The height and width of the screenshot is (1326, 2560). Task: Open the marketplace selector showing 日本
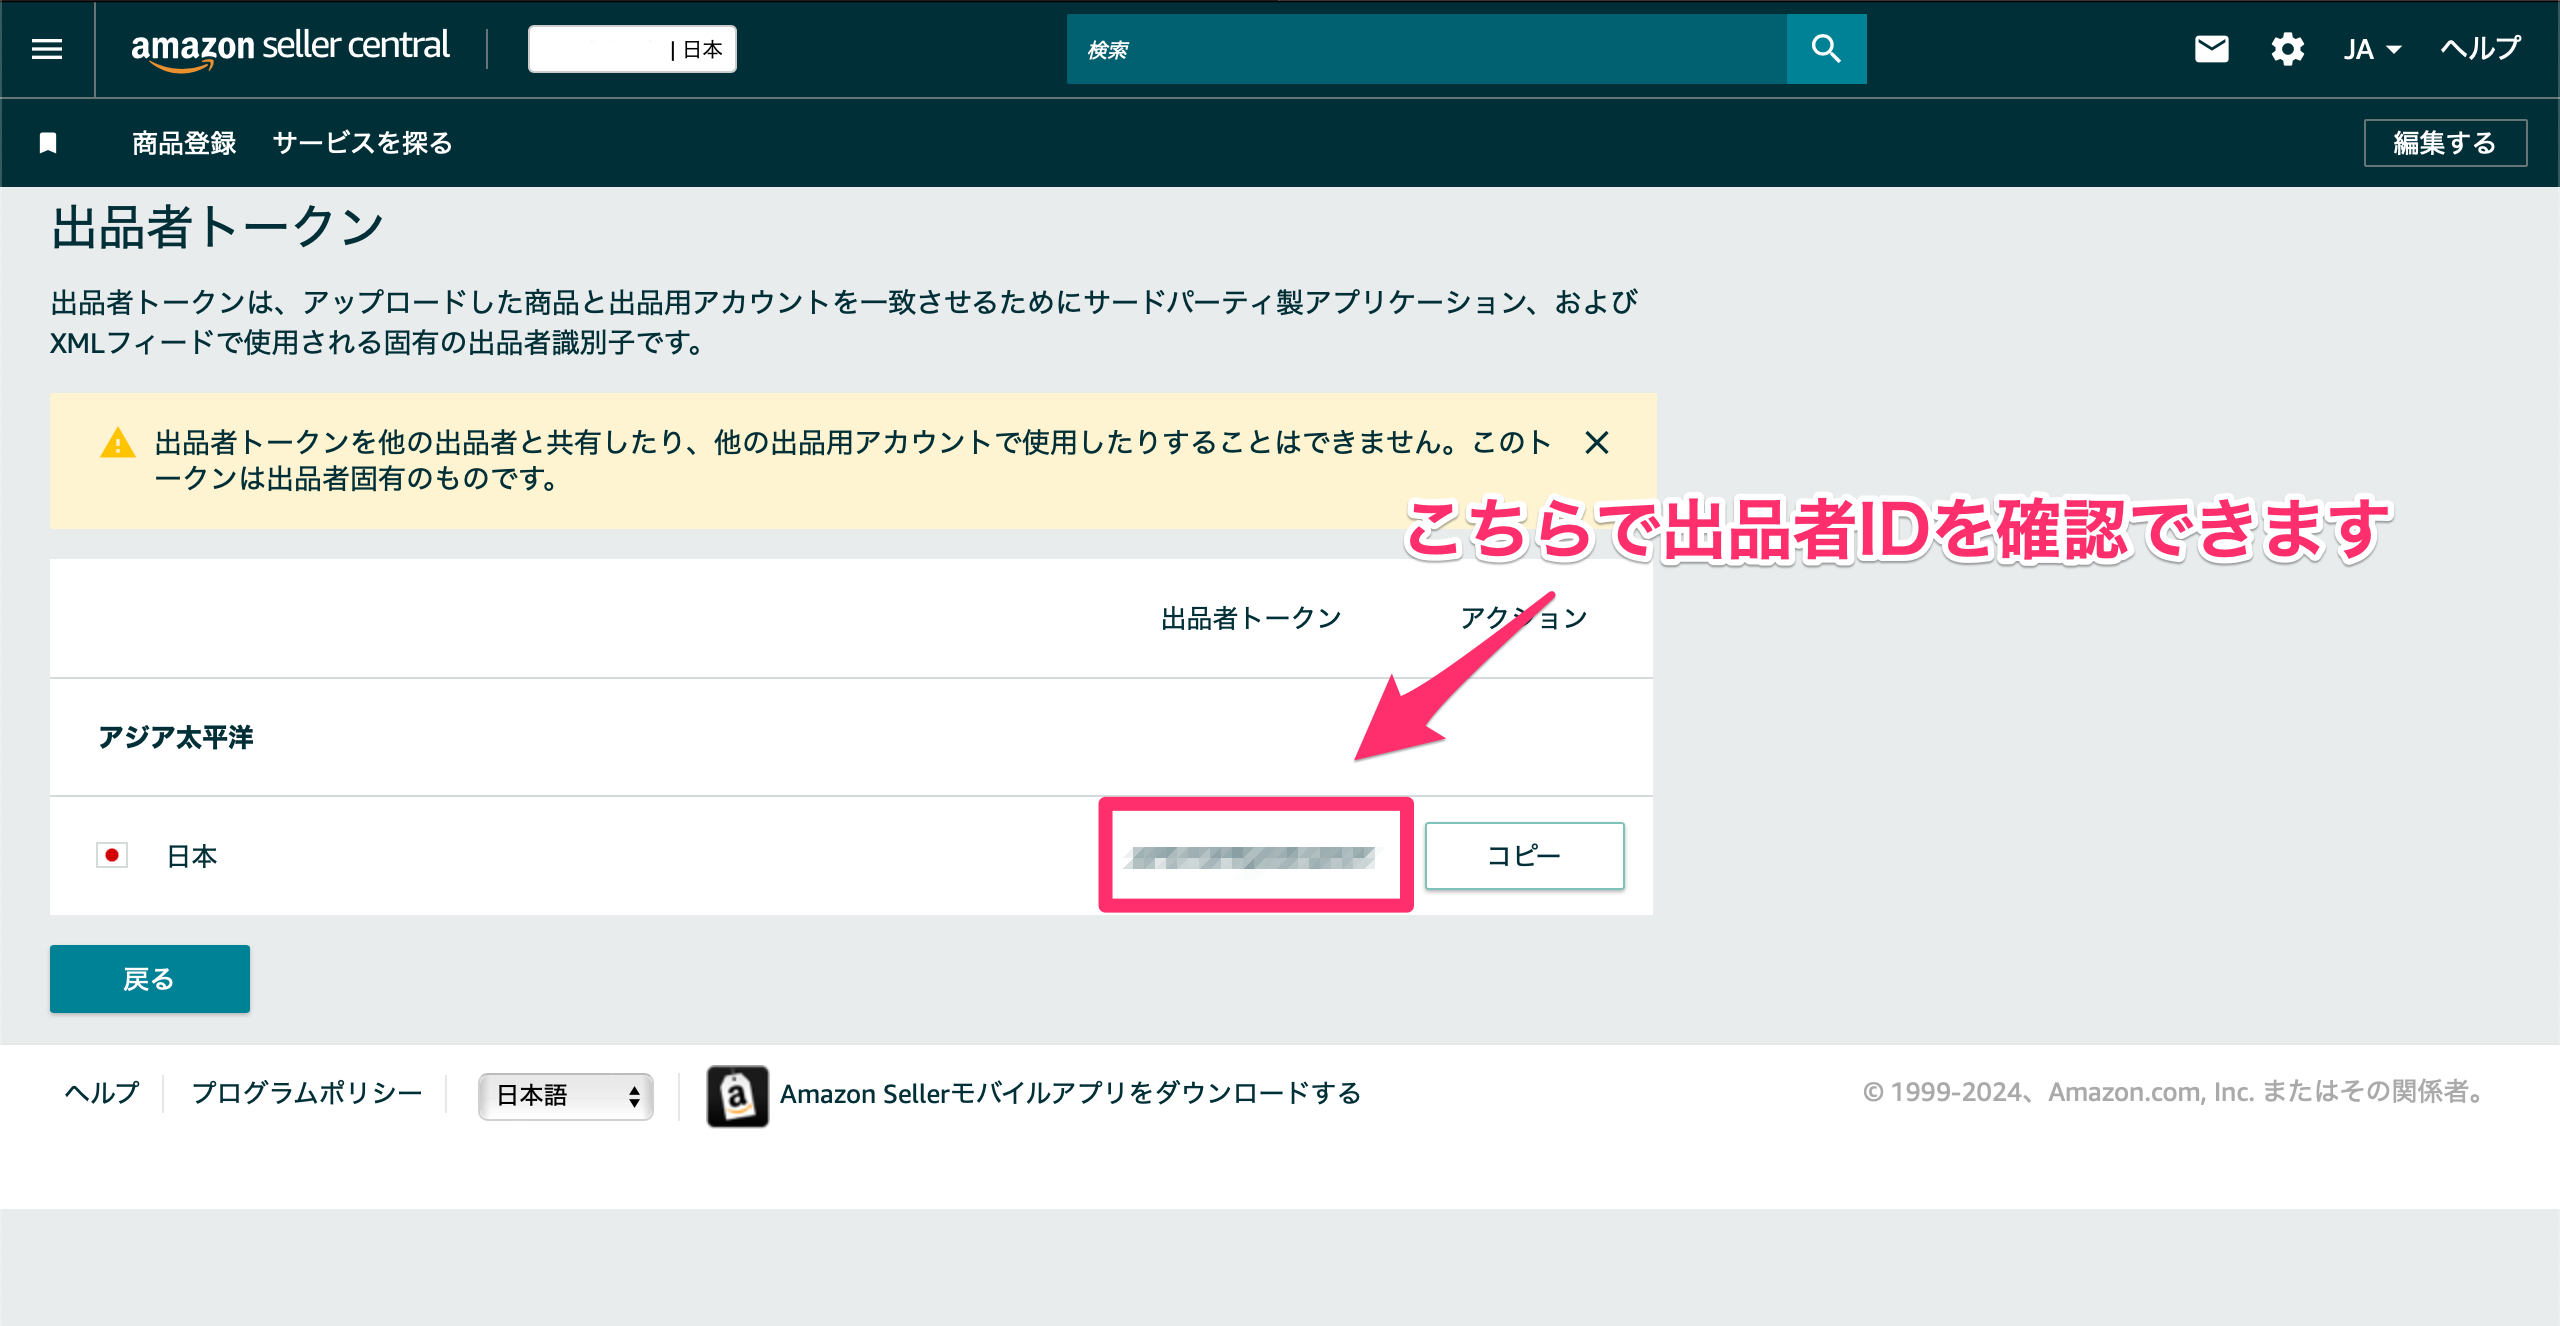point(632,48)
